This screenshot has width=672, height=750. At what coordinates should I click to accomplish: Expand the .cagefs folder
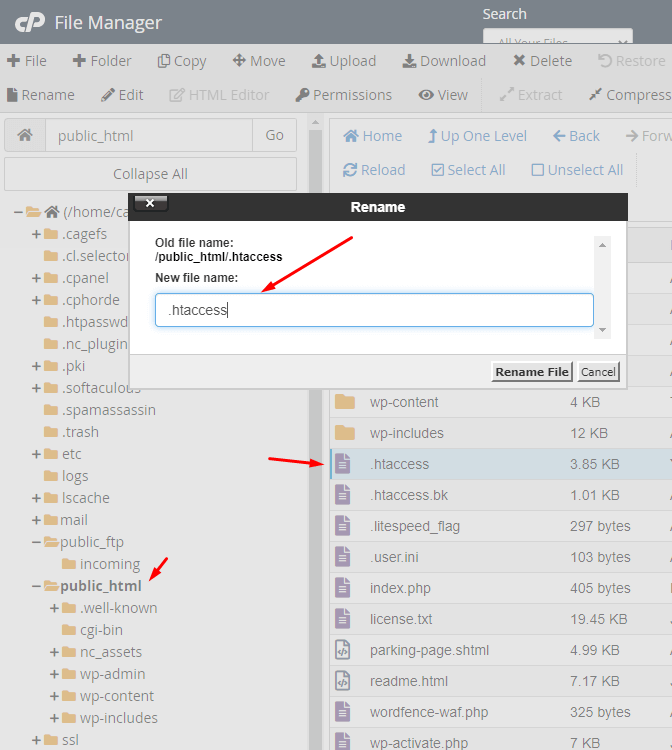tap(36, 234)
